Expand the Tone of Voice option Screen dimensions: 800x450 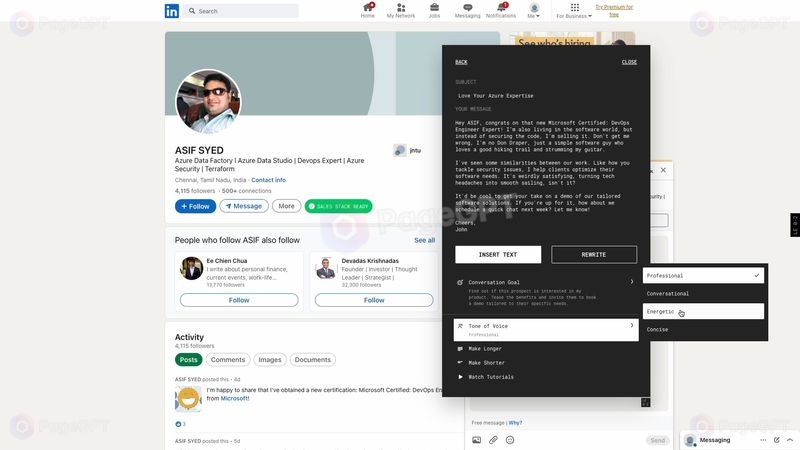click(545, 330)
